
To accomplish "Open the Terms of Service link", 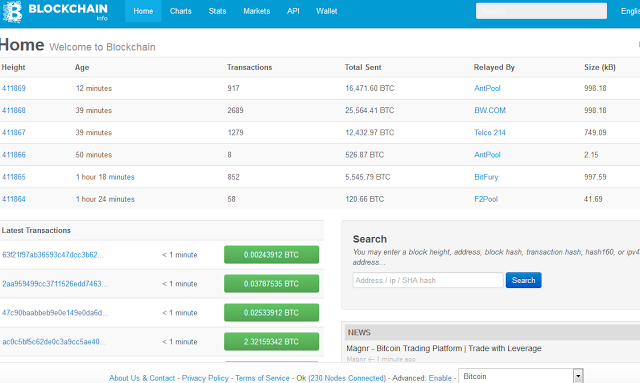I will click(x=262, y=378).
